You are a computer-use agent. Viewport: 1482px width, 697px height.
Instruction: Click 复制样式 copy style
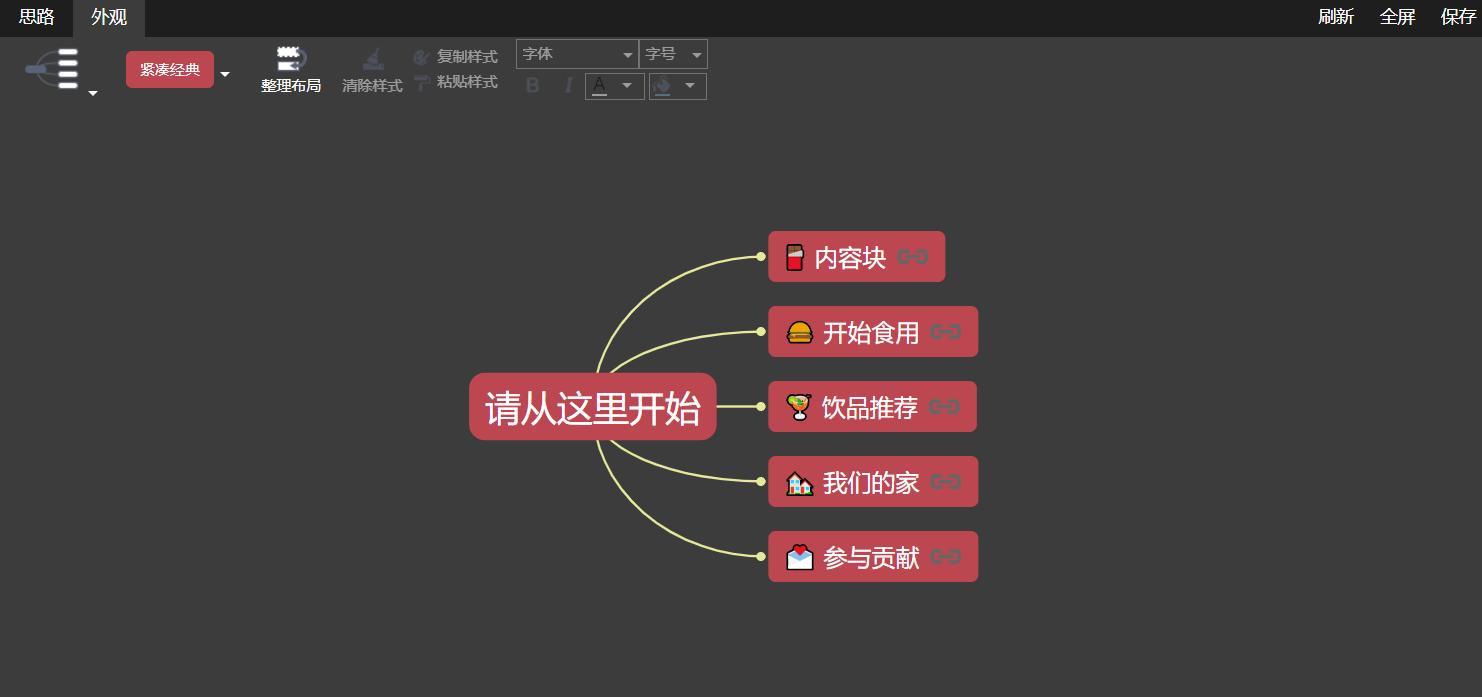pyautogui.click(x=456, y=57)
